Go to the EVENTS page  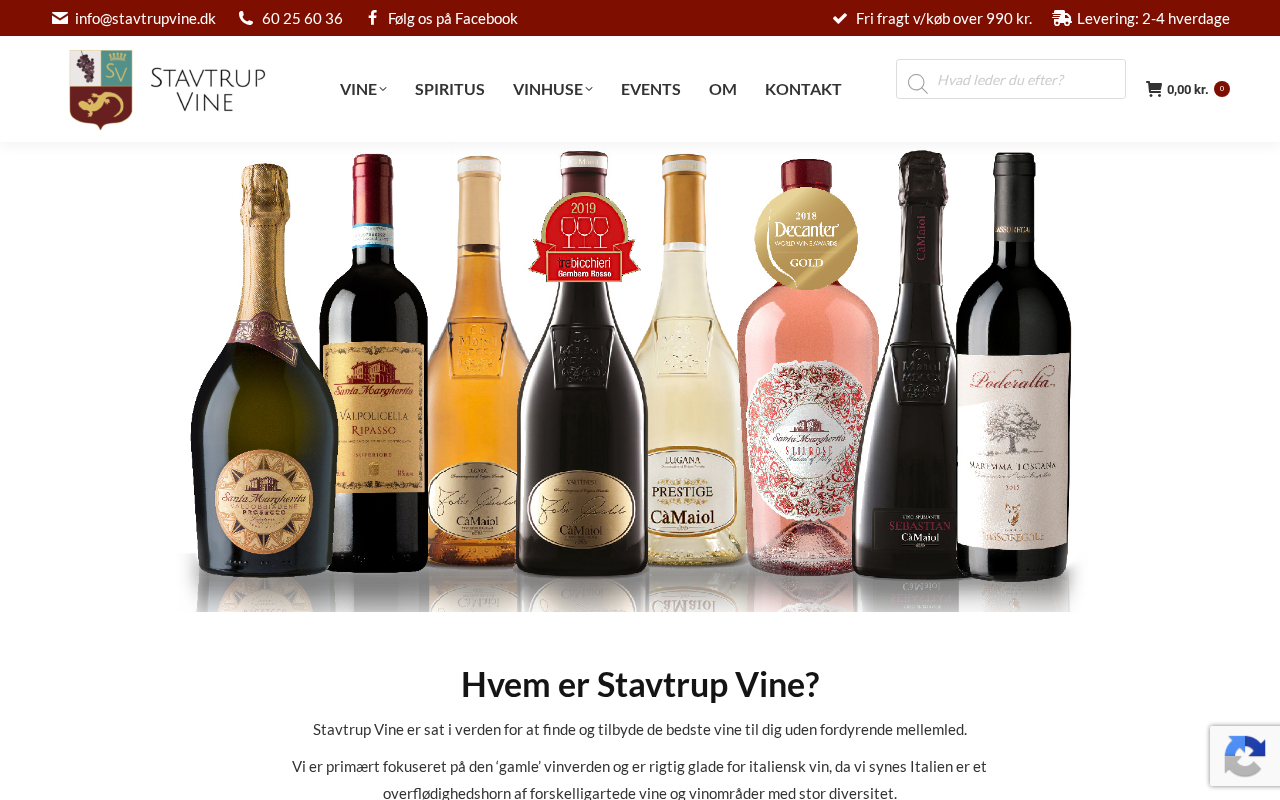coord(651,89)
